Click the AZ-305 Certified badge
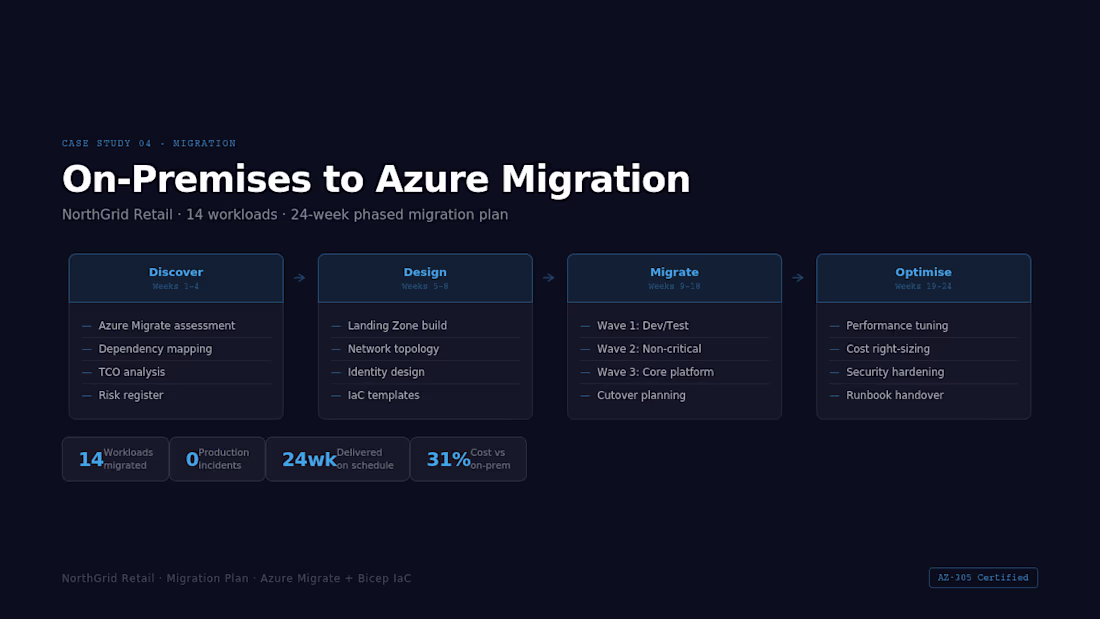The image size is (1100, 619). pos(983,577)
